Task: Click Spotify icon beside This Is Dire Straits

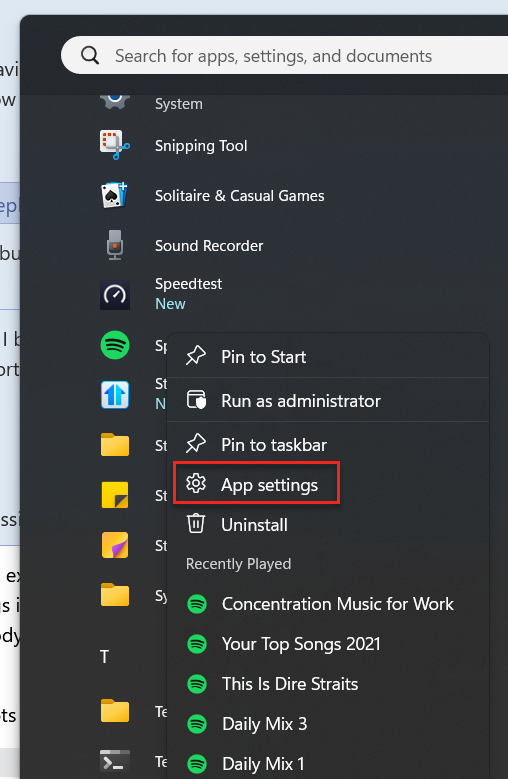Action: tap(197, 684)
